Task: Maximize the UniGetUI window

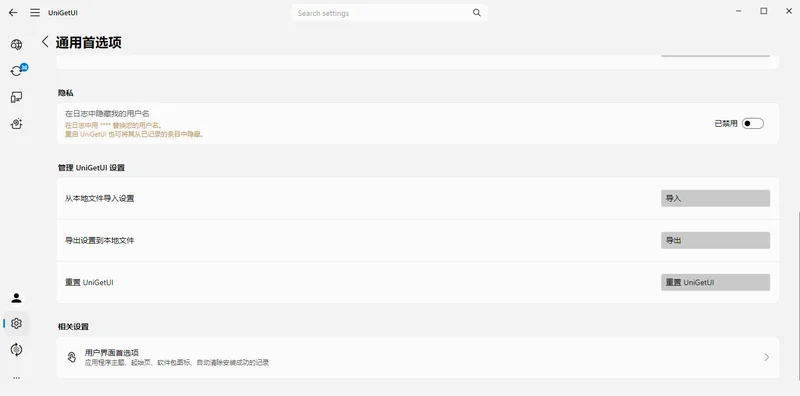Action: coord(764,11)
